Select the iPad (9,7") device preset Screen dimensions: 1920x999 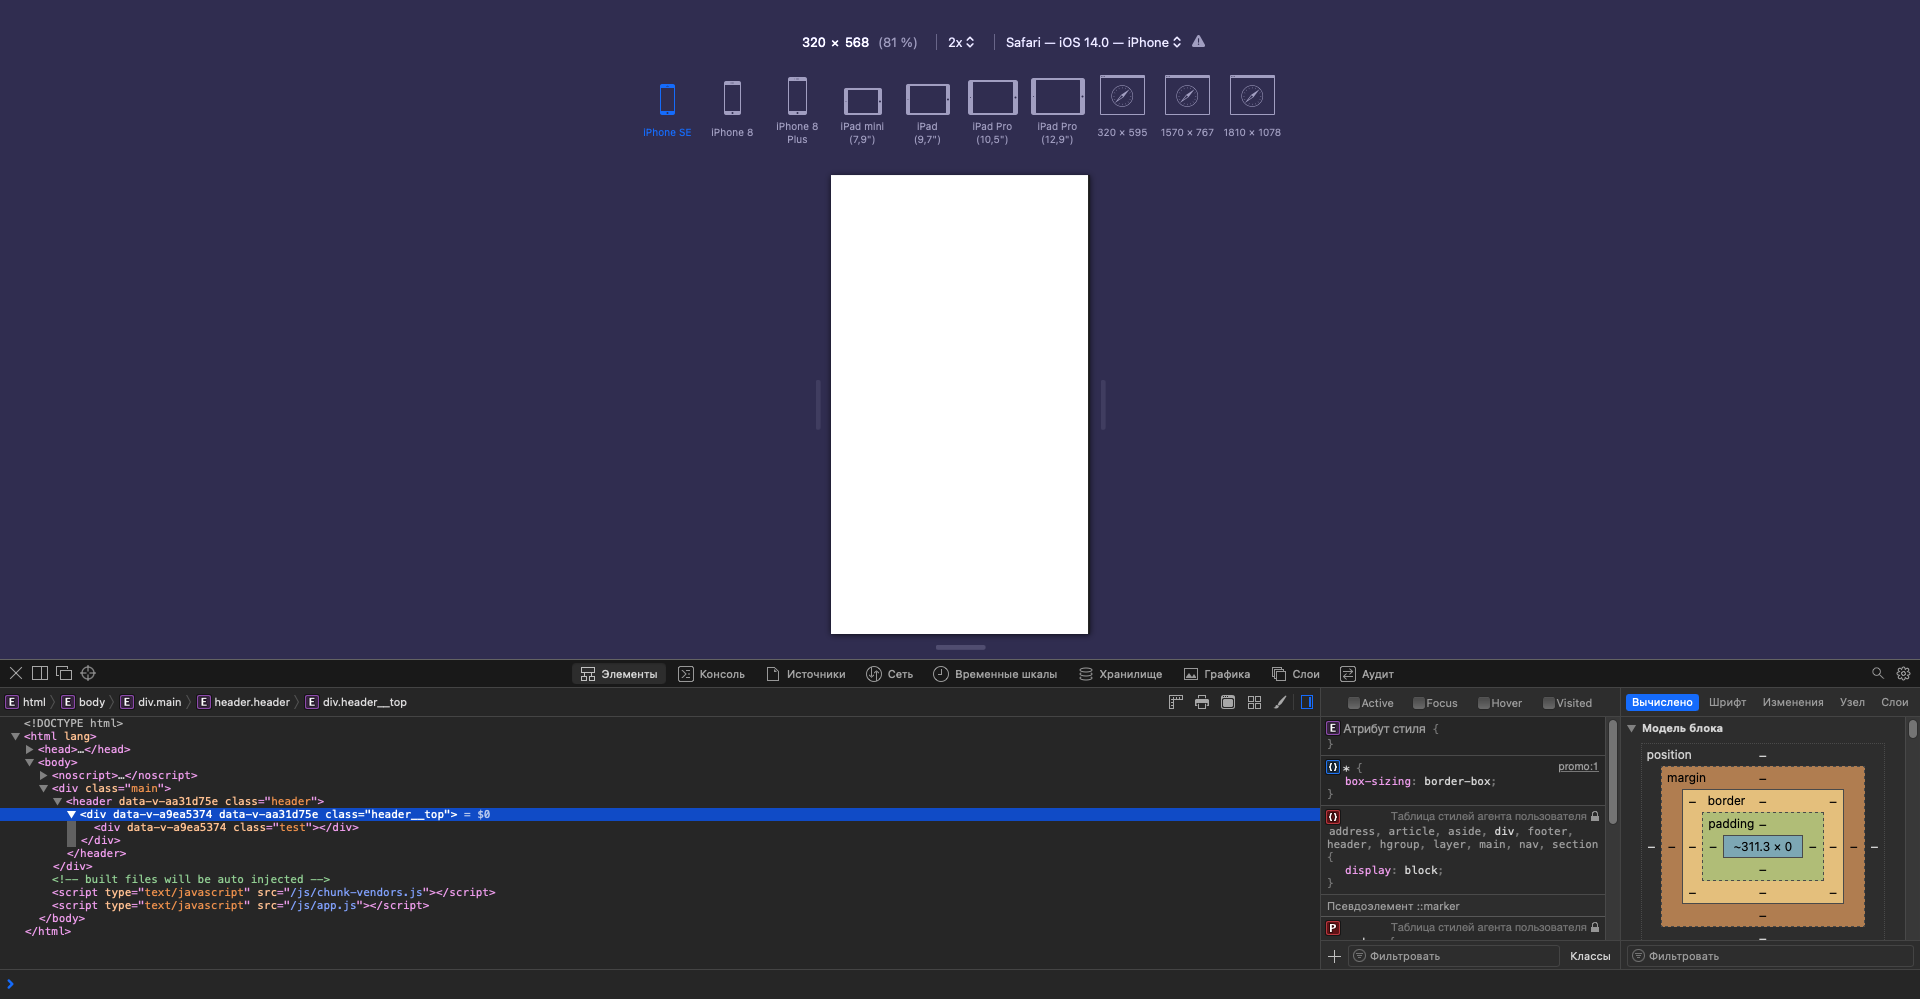tap(927, 114)
